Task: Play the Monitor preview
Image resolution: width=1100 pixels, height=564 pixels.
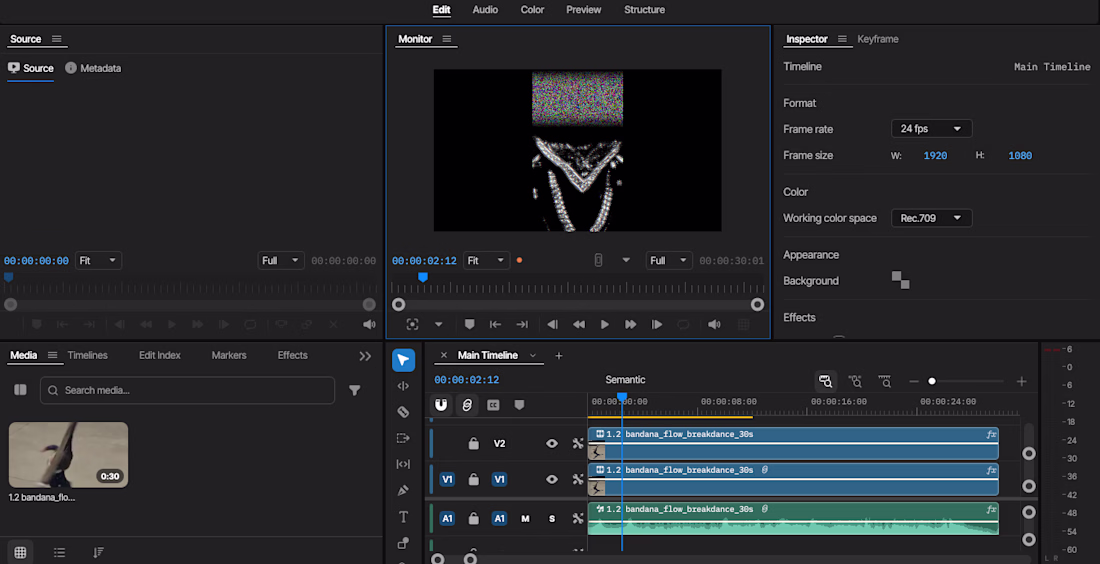Action: click(604, 324)
